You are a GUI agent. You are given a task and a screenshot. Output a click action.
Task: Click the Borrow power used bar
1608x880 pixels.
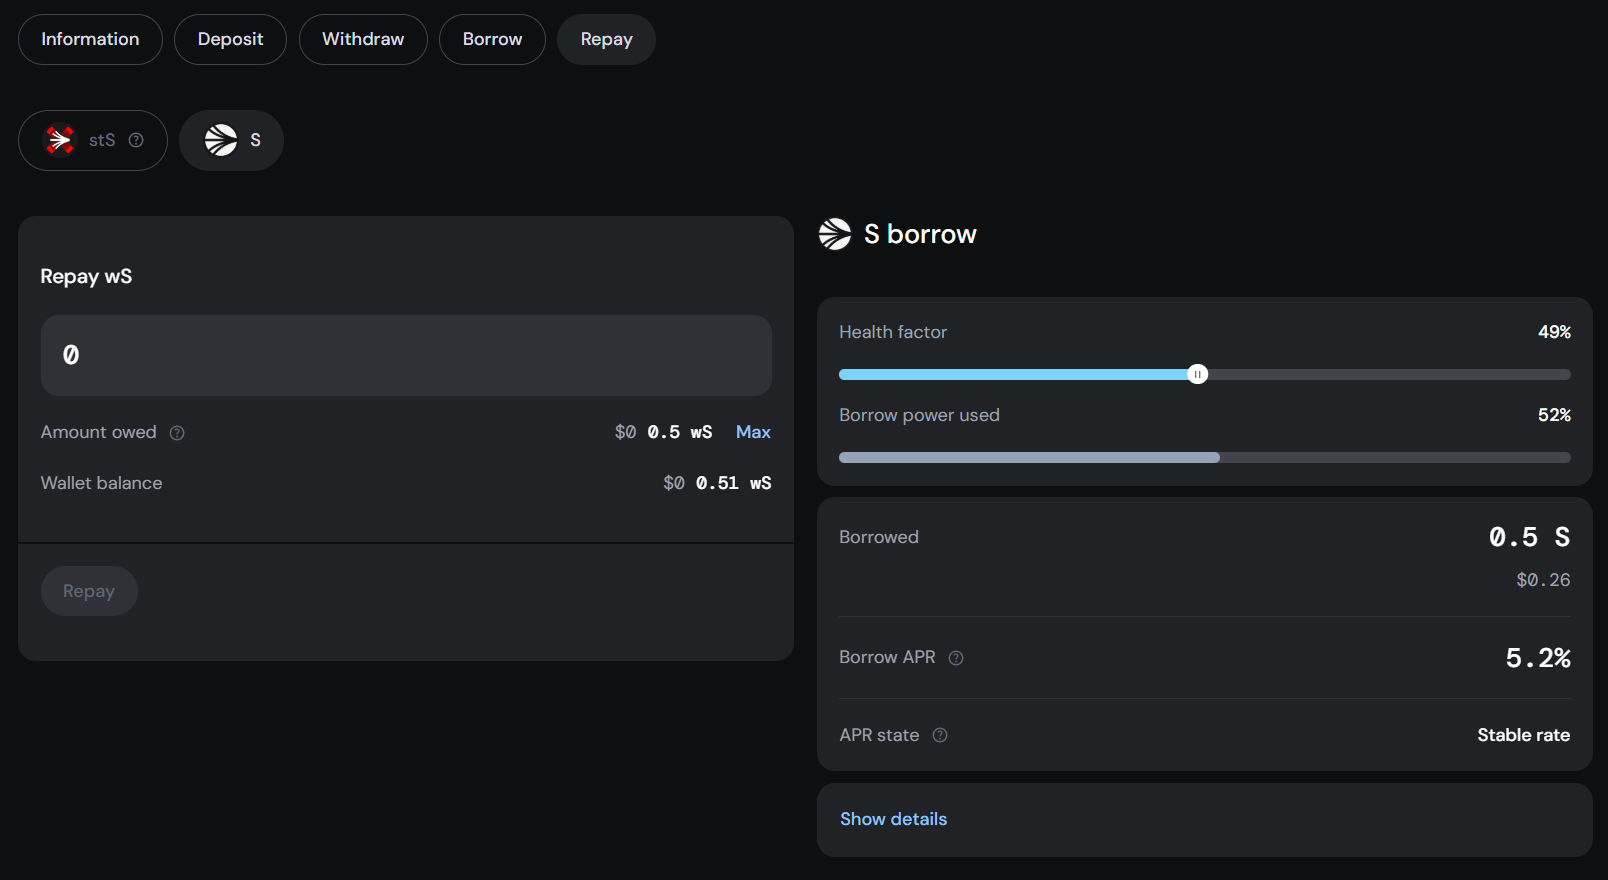(1204, 457)
